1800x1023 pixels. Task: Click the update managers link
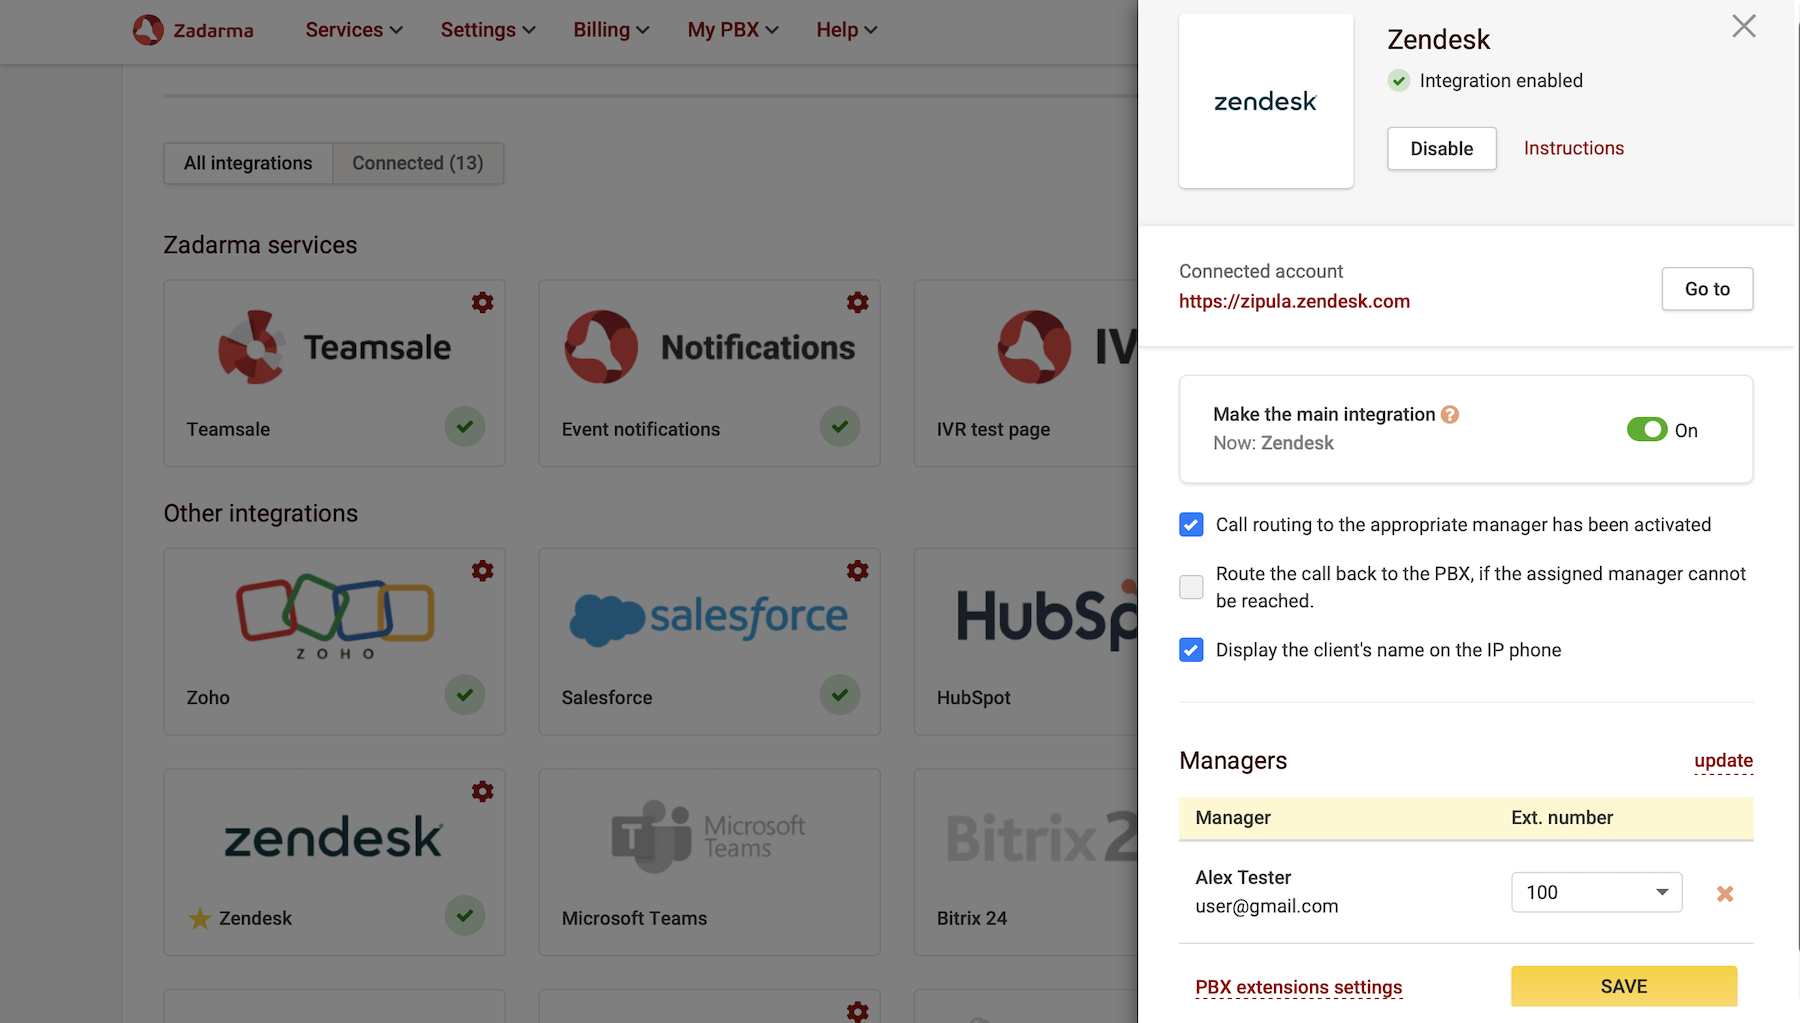click(x=1724, y=761)
